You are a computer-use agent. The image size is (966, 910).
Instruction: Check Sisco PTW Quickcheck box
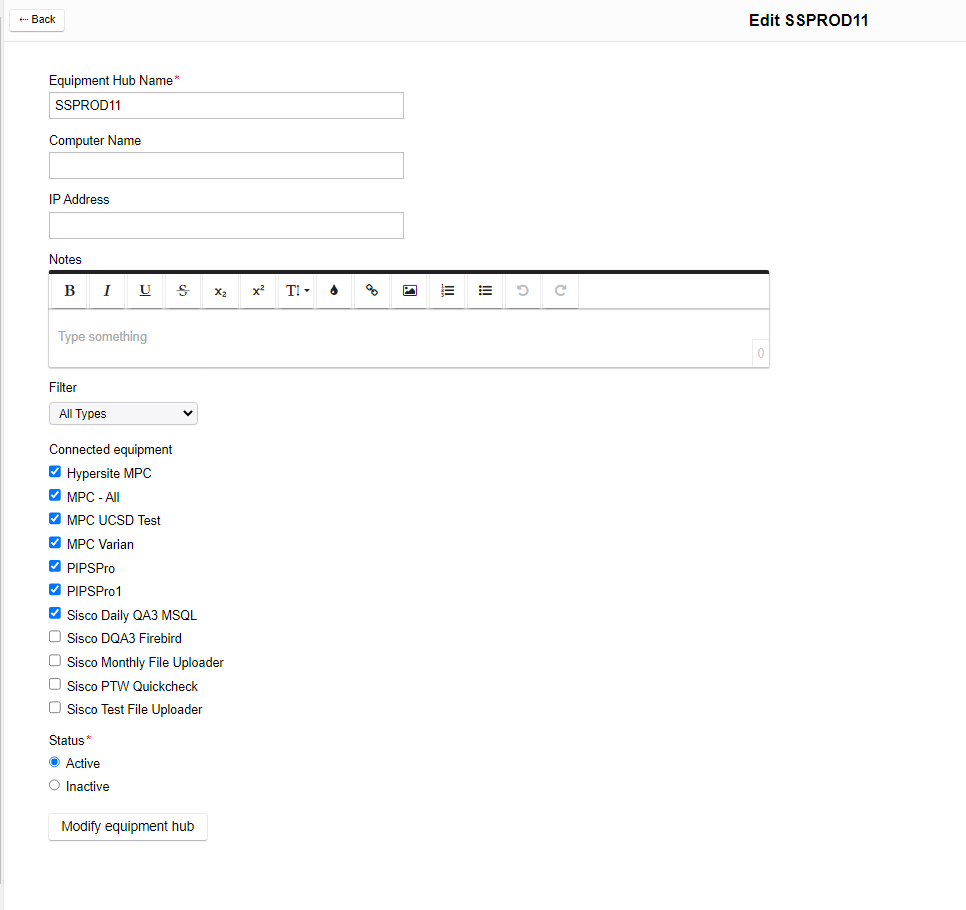55,685
